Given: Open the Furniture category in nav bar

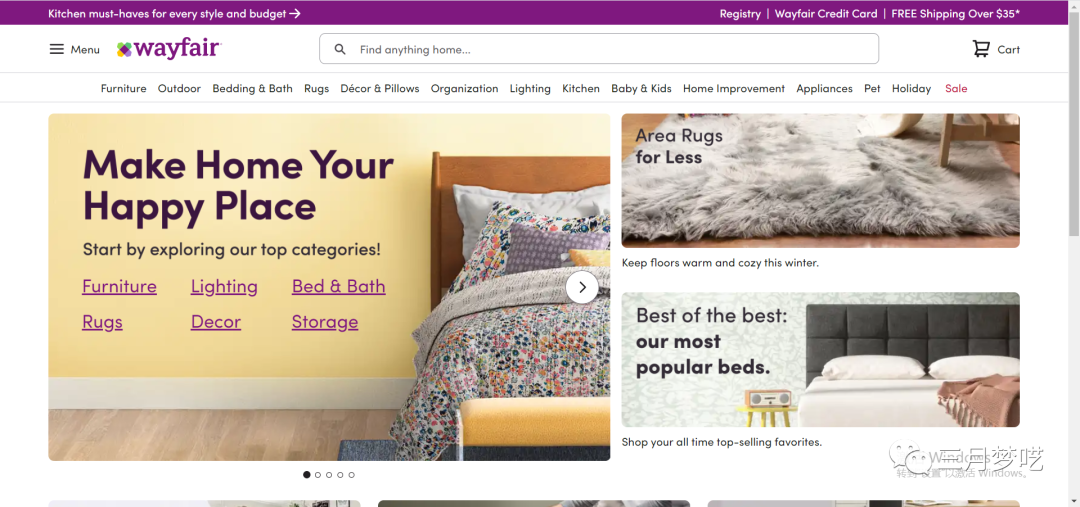Looking at the screenshot, I should [x=123, y=88].
